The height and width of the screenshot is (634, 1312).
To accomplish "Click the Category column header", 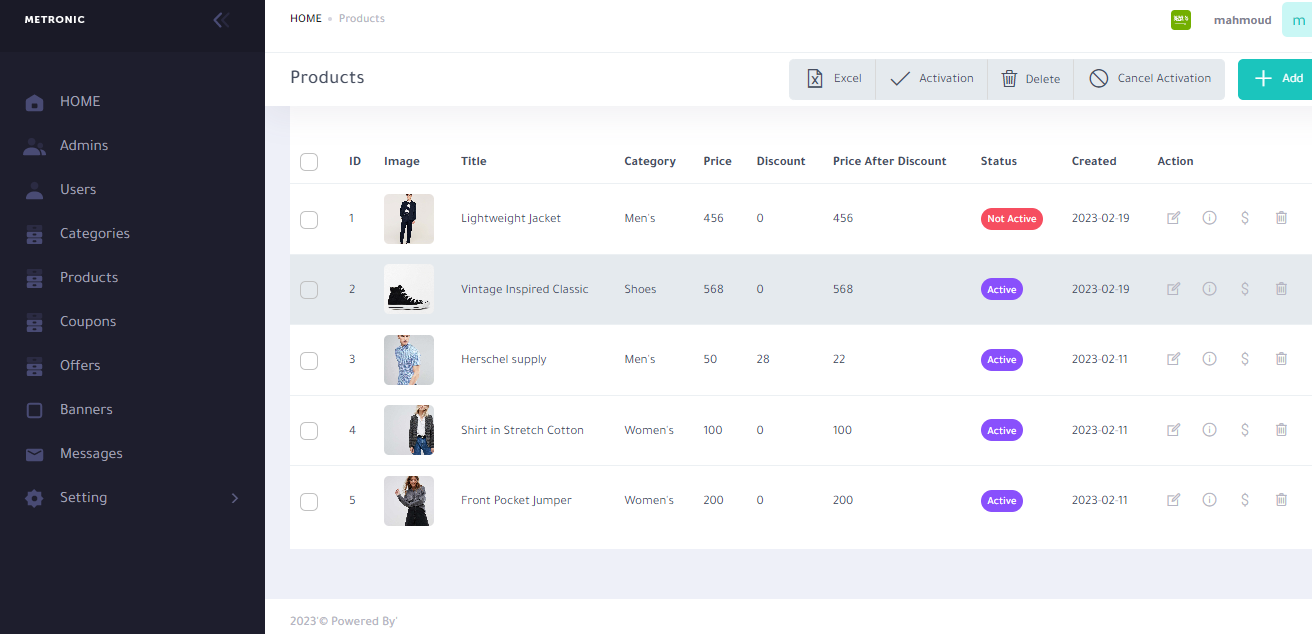I will (x=650, y=161).
